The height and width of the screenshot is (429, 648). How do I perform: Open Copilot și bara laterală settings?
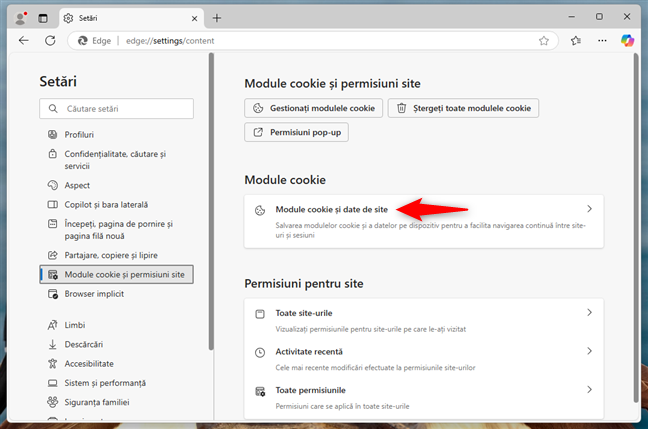(x=117, y=205)
